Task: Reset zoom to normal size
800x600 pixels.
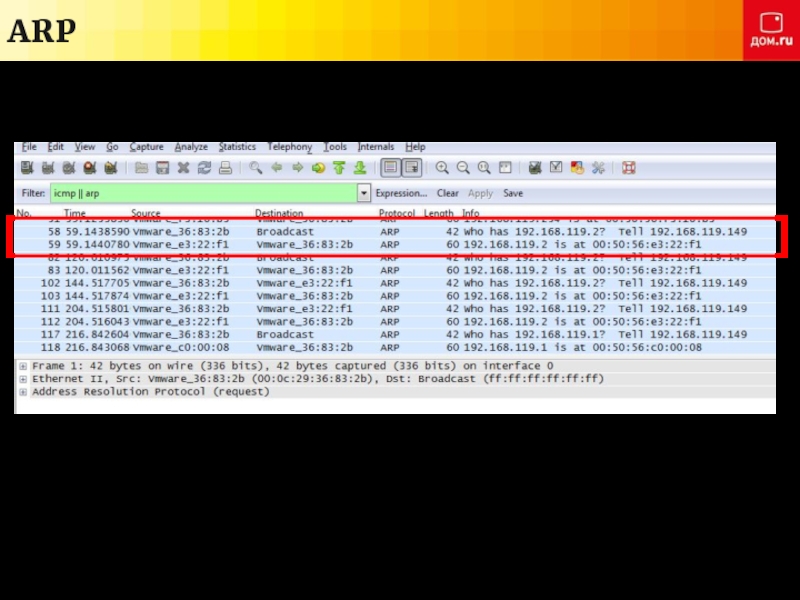Action: 484,168
